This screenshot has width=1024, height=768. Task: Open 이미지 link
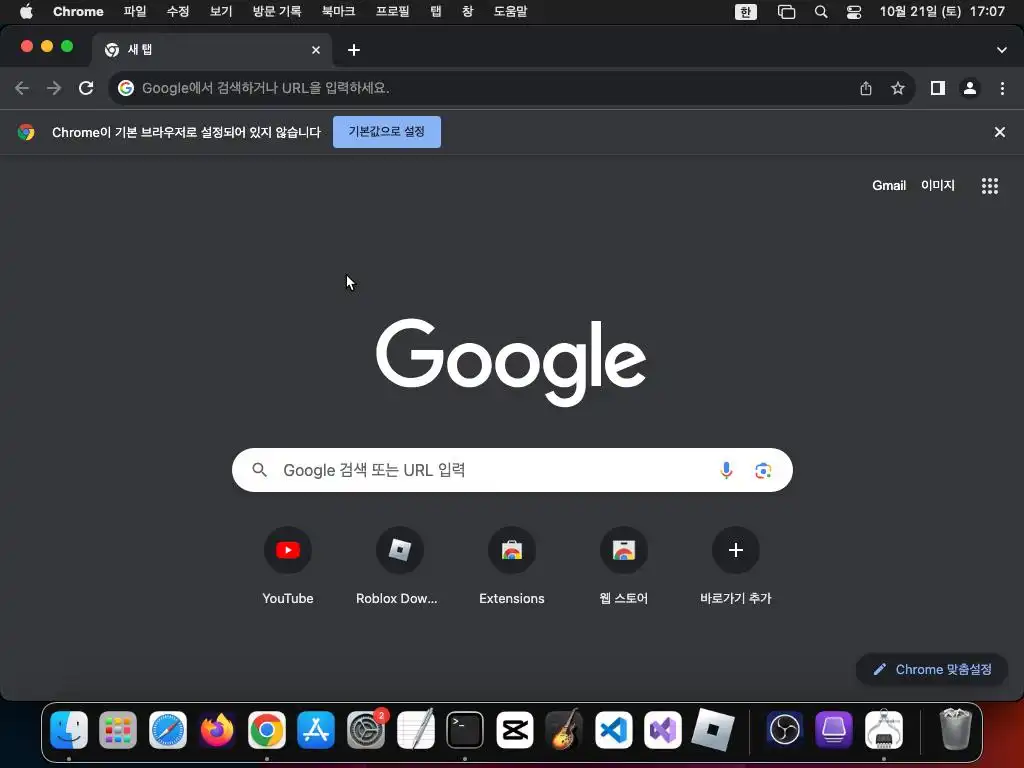click(938, 185)
